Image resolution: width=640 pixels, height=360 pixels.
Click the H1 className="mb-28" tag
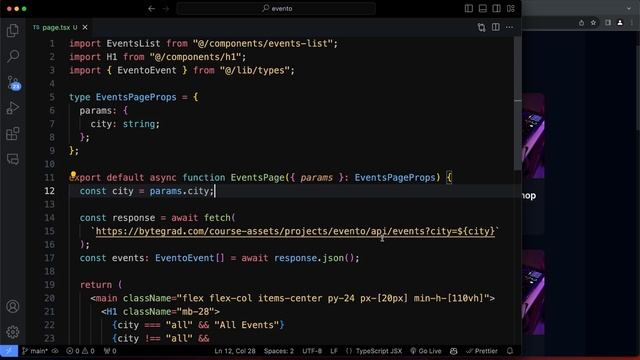point(160,311)
